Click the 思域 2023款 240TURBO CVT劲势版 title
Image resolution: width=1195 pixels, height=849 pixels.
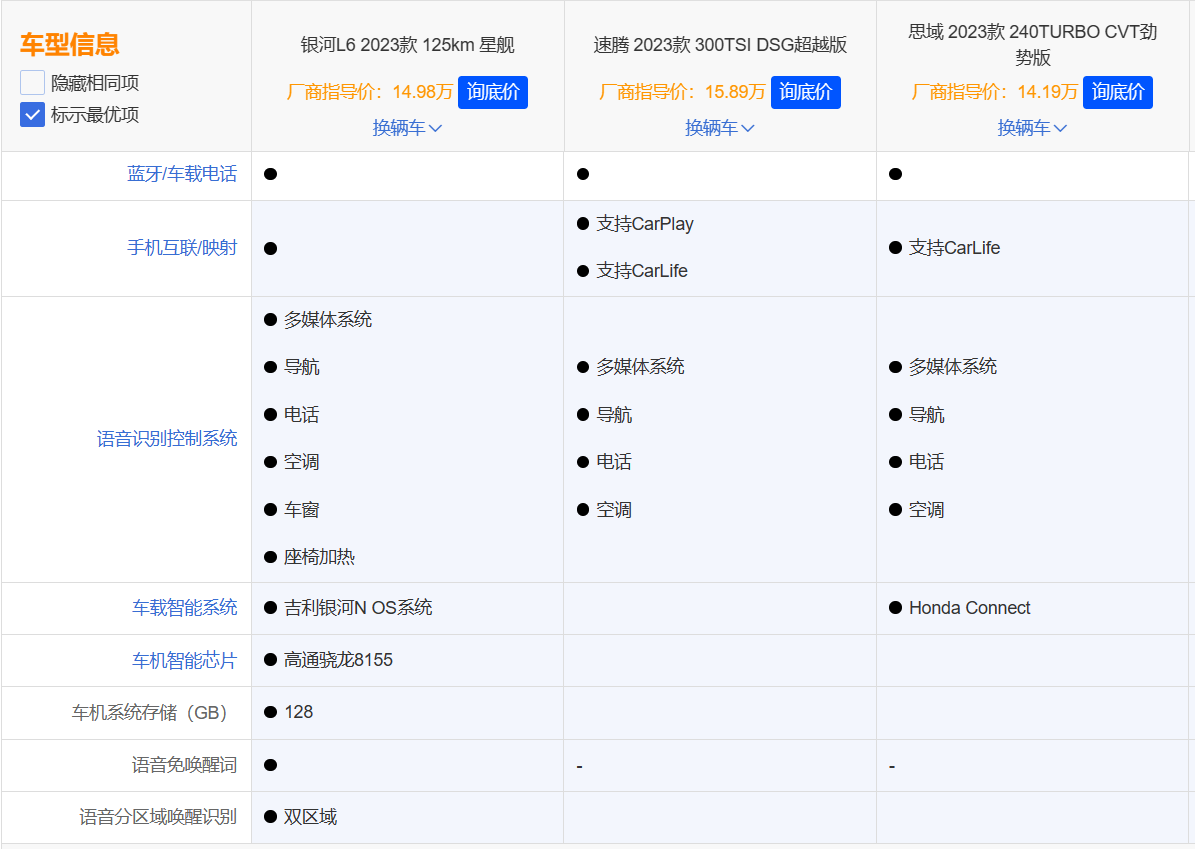(x=1032, y=44)
